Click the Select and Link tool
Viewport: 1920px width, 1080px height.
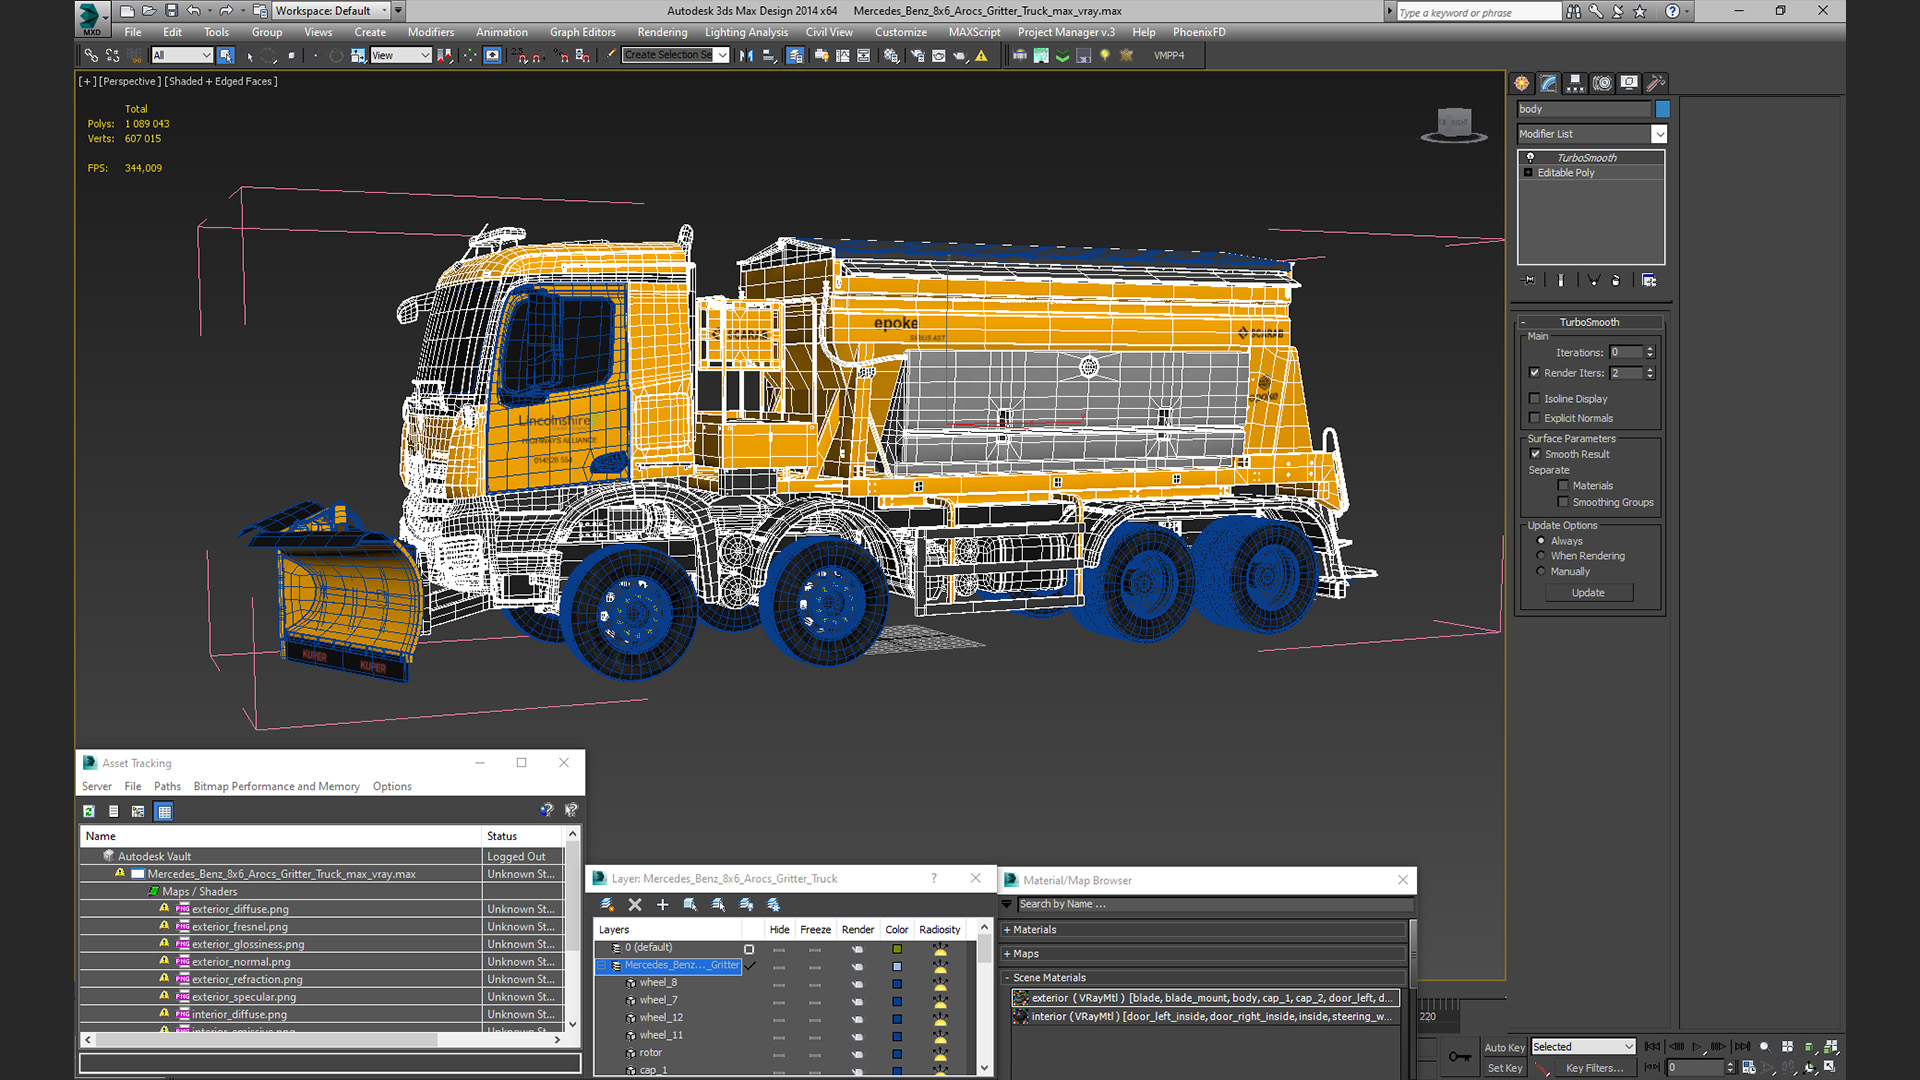coord(91,56)
